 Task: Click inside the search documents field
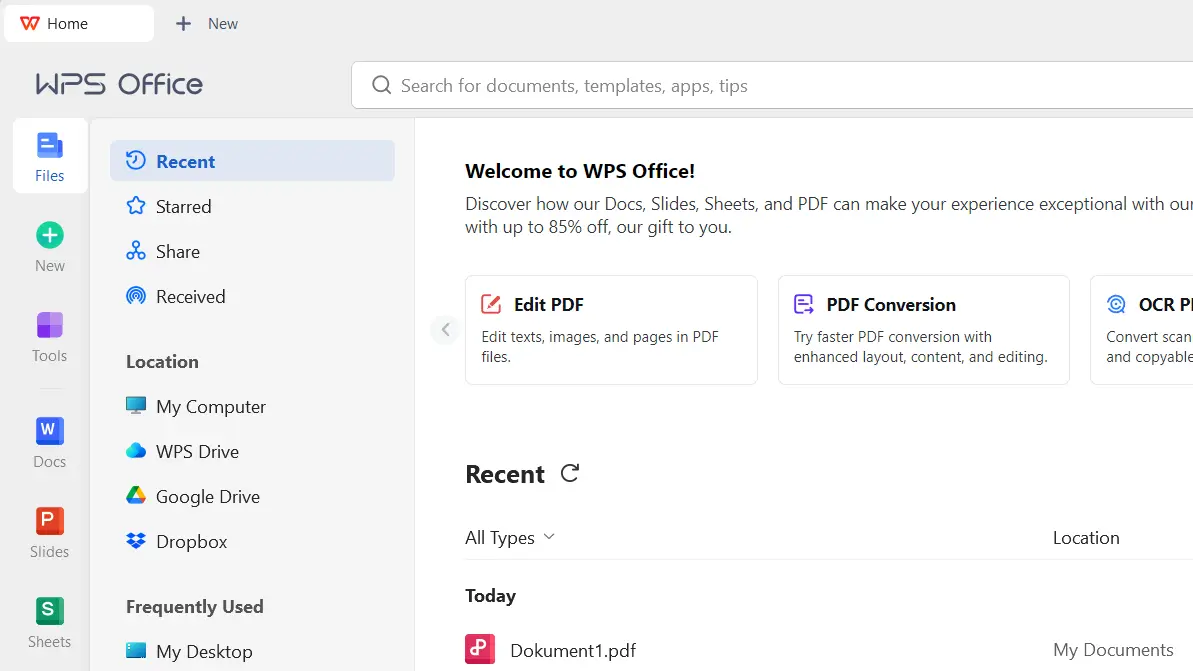click(600, 86)
